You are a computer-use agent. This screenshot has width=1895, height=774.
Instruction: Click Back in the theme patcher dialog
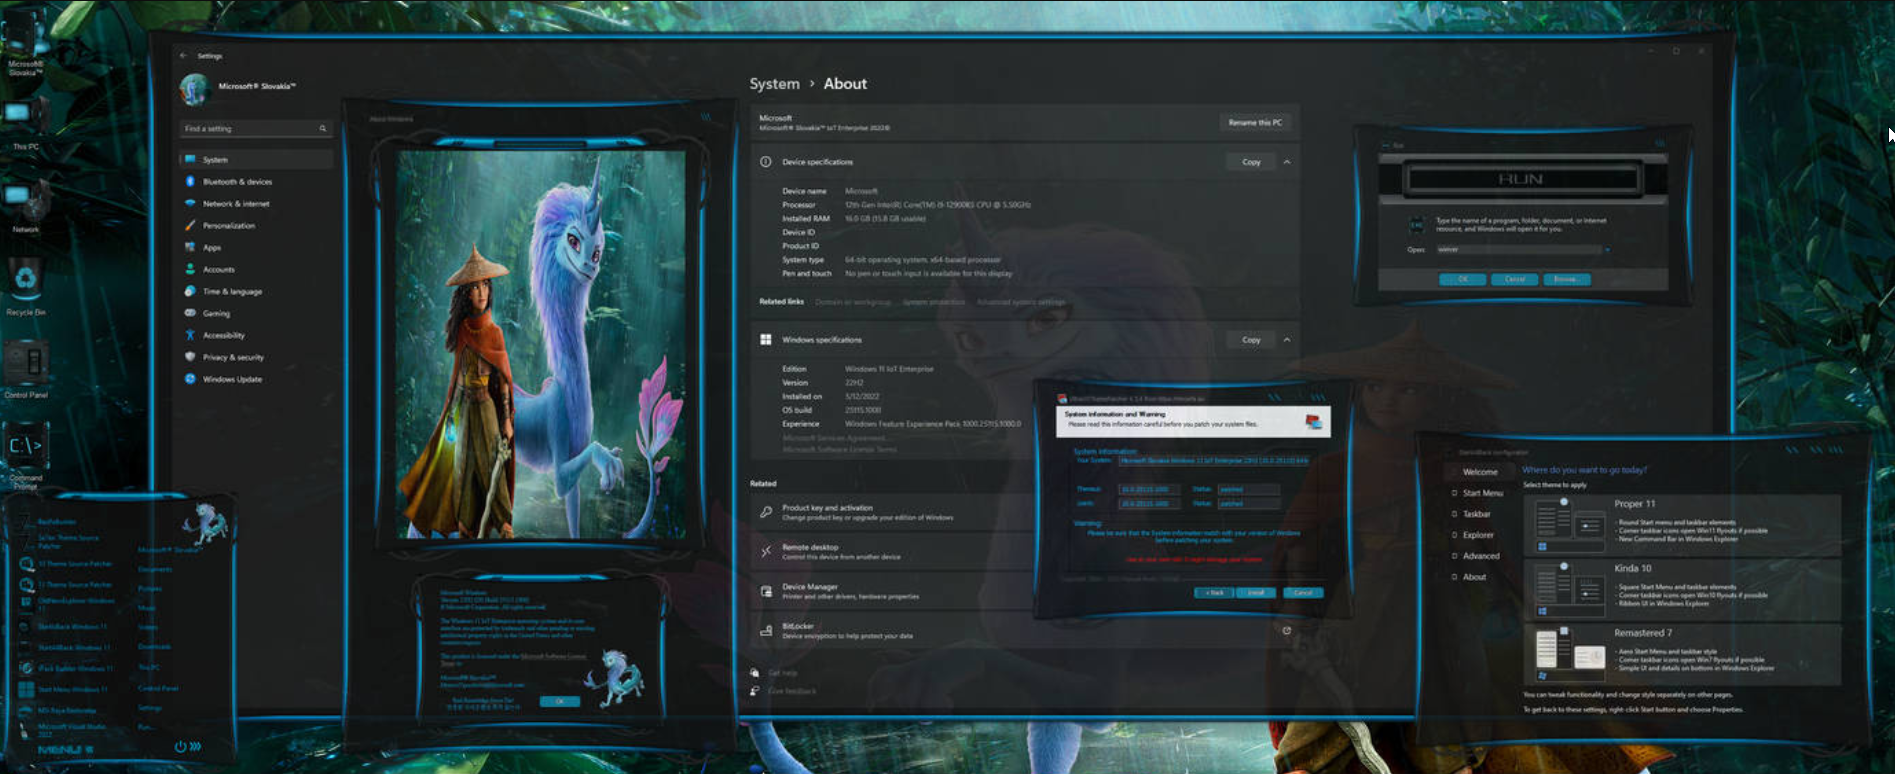[x=1214, y=593]
